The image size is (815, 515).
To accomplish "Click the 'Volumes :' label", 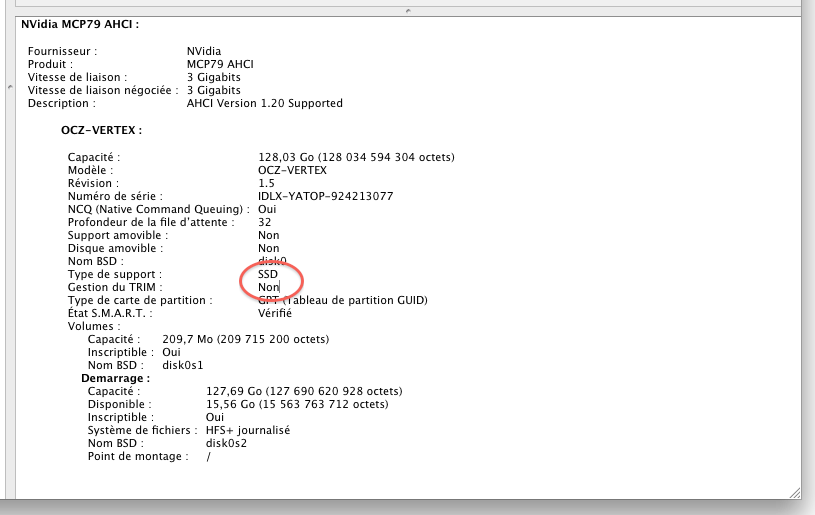I will 94,326.
